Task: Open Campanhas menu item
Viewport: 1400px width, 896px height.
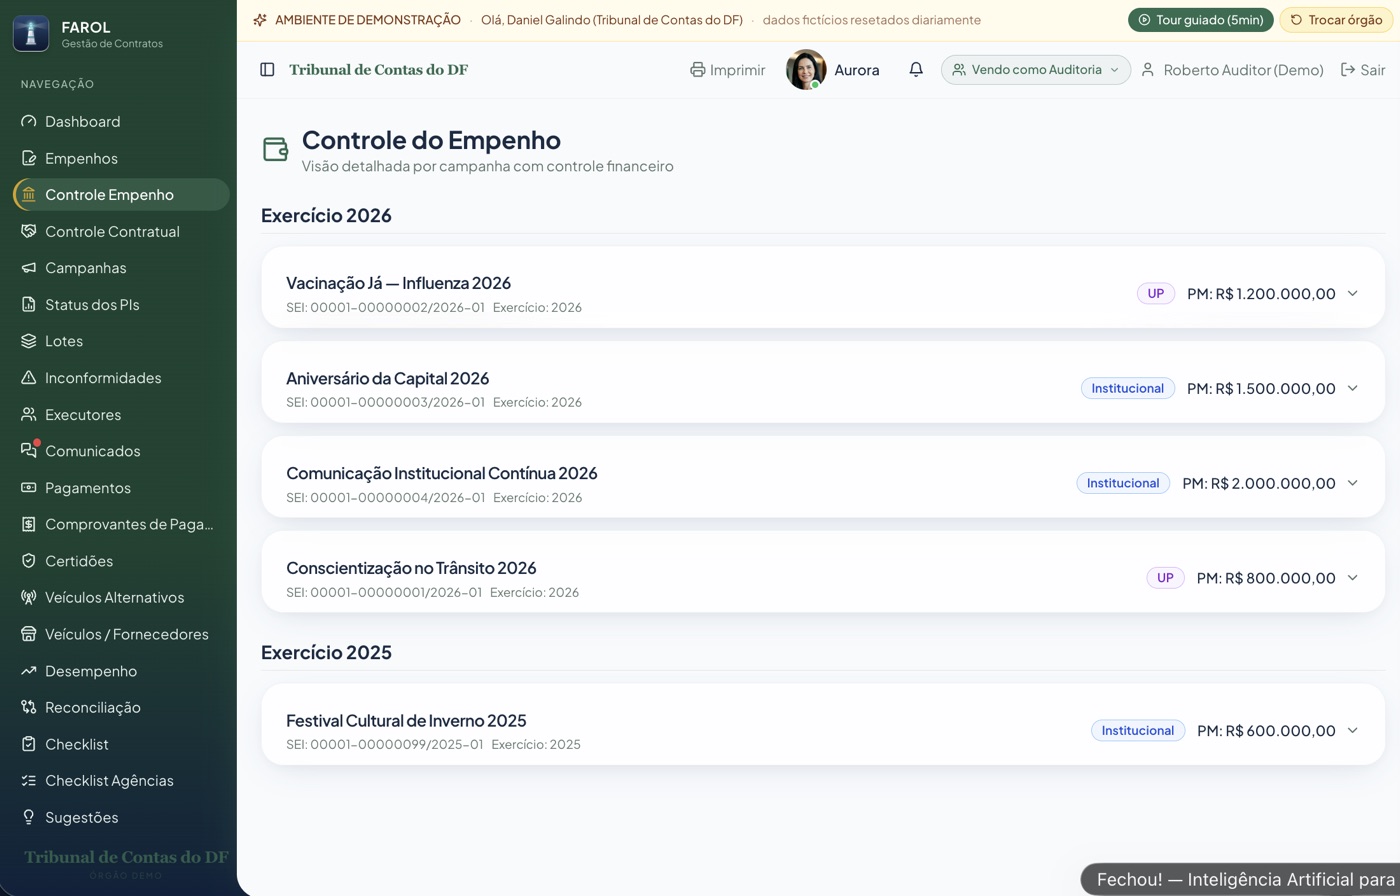Action: click(x=121, y=268)
